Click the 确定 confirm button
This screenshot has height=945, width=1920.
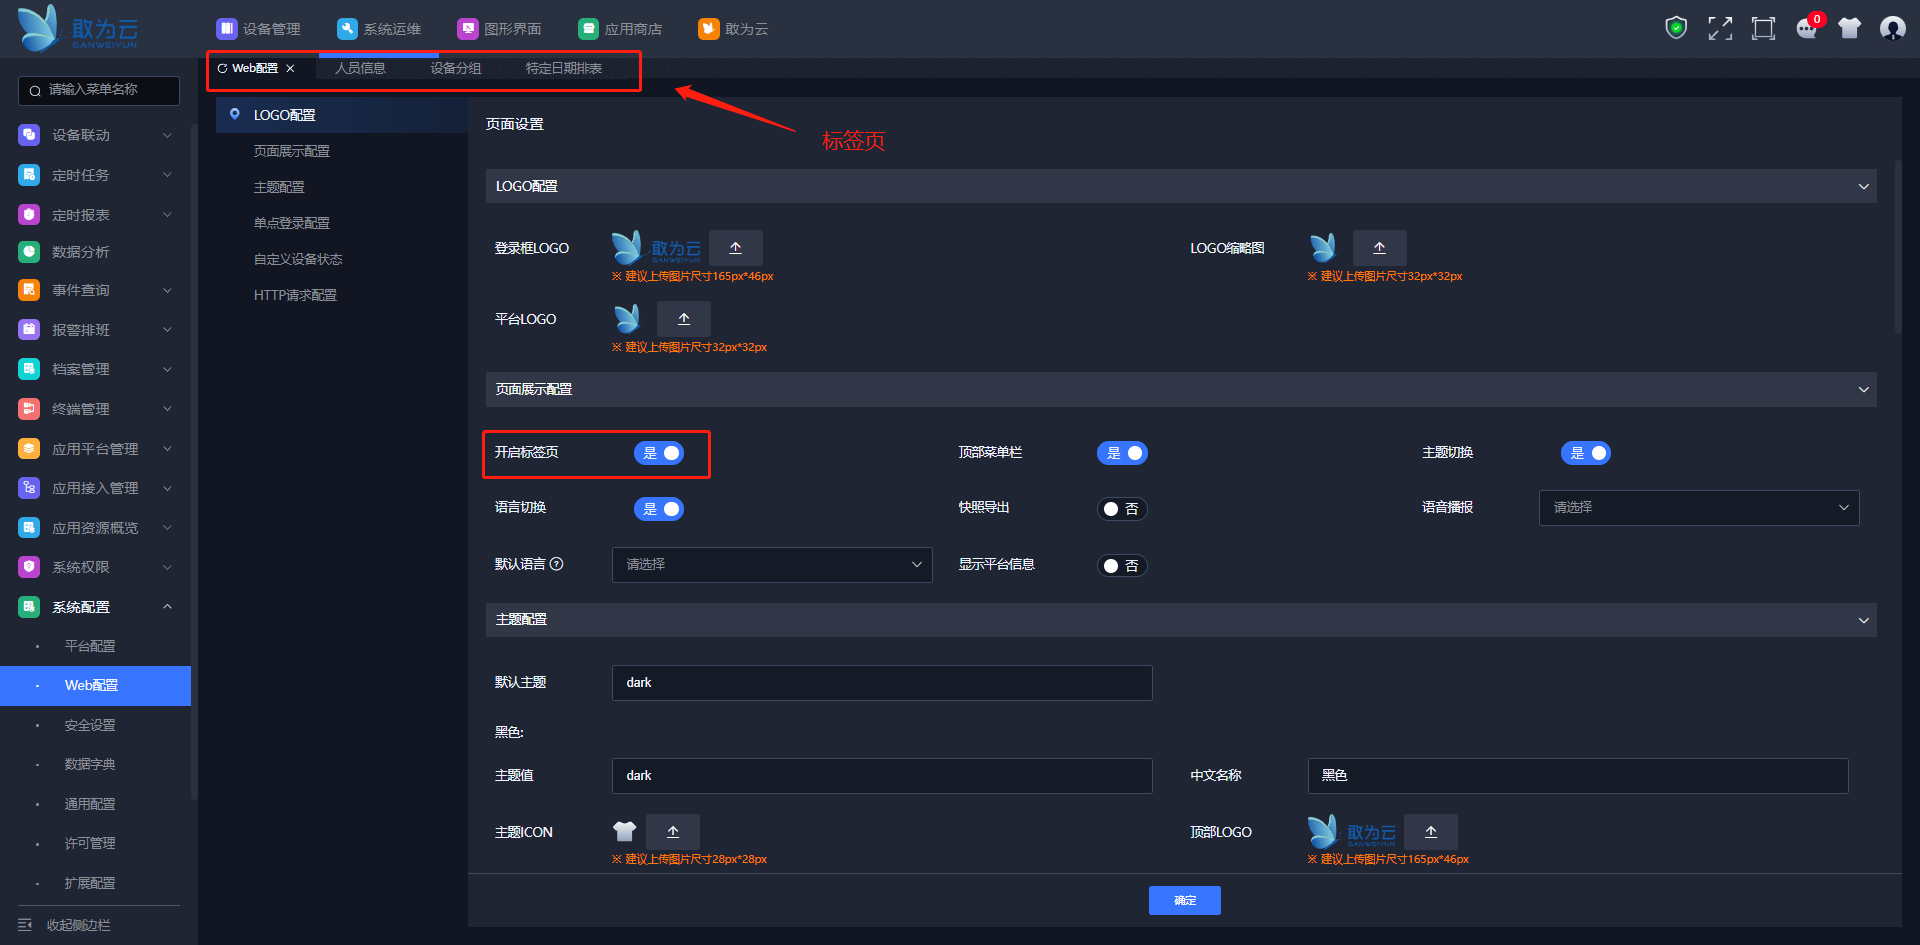click(x=1185, y=901)
